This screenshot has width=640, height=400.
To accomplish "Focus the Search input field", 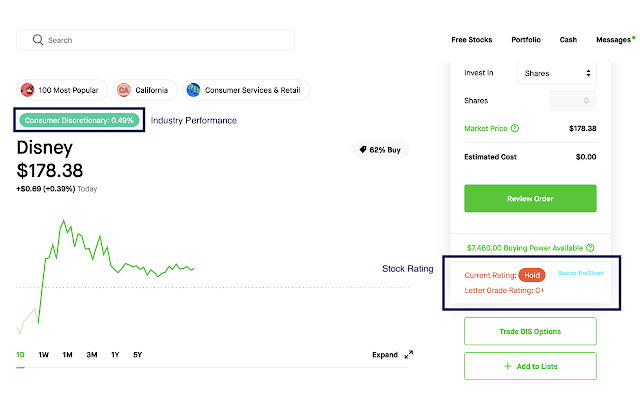I will pyautogui.click(x=155, y=40).
